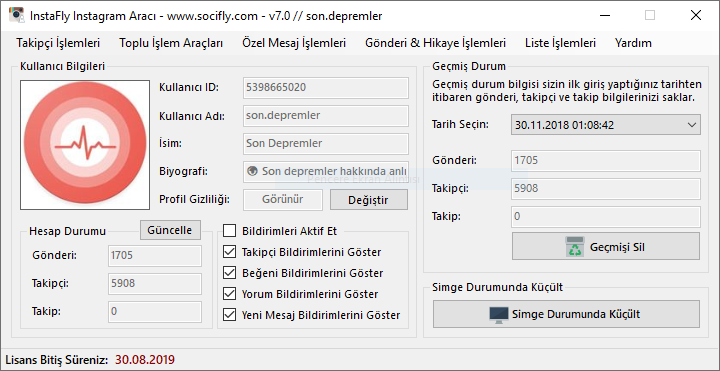Click the Lisans Bitiş Süreniz label
The image size is (720, 371).
point(56,360)
